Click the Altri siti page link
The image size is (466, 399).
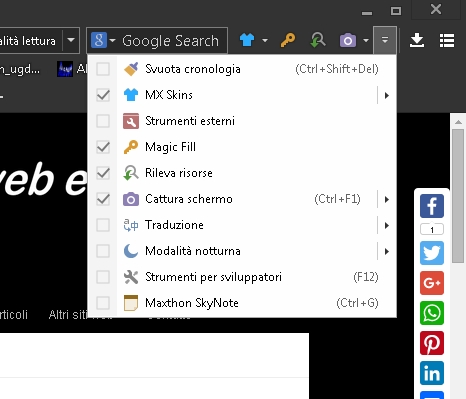point(68,315)
